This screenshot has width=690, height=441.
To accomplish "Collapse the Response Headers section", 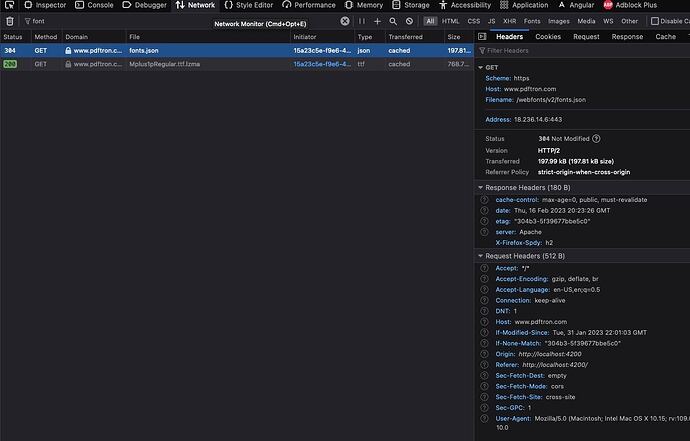I will point(480,187).
